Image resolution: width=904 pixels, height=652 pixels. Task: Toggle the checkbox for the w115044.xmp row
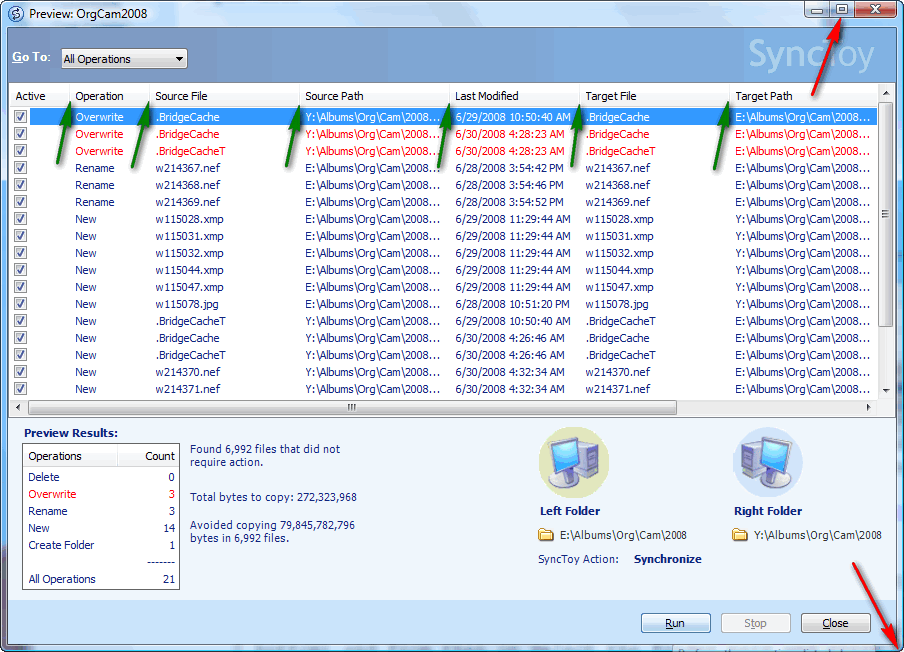tap(21, 270)
